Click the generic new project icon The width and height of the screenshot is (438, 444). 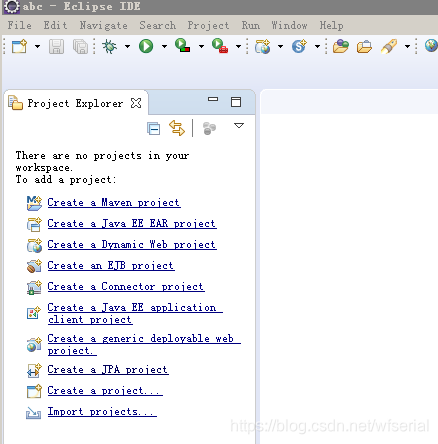[x=34, y=391]
